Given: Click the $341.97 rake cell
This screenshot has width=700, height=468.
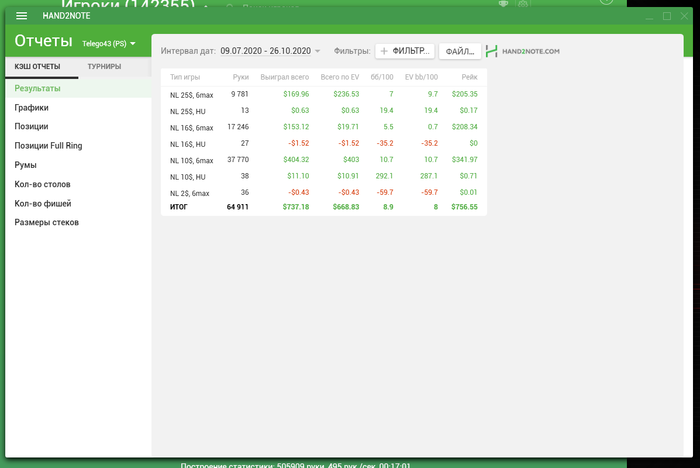Looking at the screenshot, I should pos(464,159).
